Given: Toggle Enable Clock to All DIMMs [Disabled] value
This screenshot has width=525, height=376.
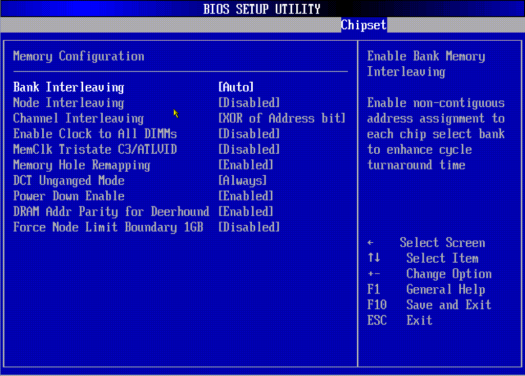Looking at the screenshot, I should (x=249, y=134).
